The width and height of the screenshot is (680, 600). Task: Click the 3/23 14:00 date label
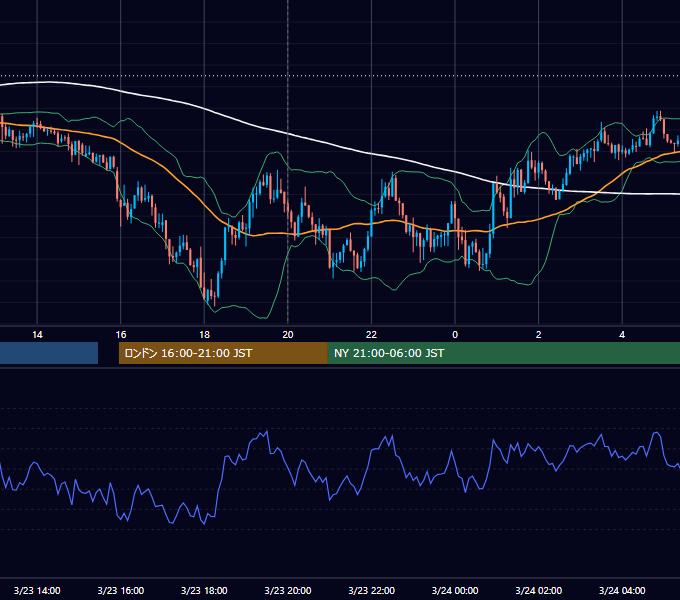coord(37,590)
